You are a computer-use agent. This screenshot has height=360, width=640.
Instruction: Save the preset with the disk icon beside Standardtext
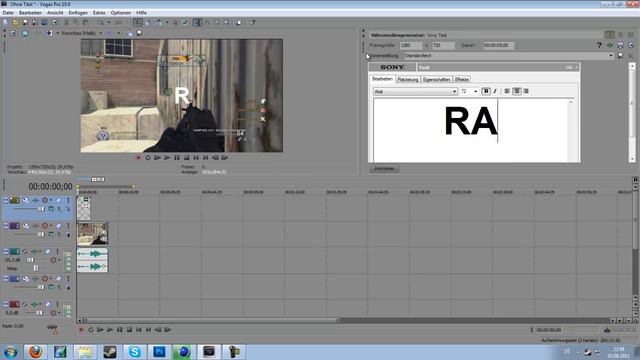620,56
